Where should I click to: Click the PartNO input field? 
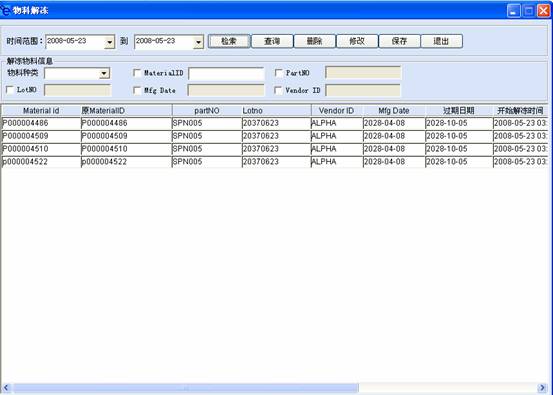[363, 73]
